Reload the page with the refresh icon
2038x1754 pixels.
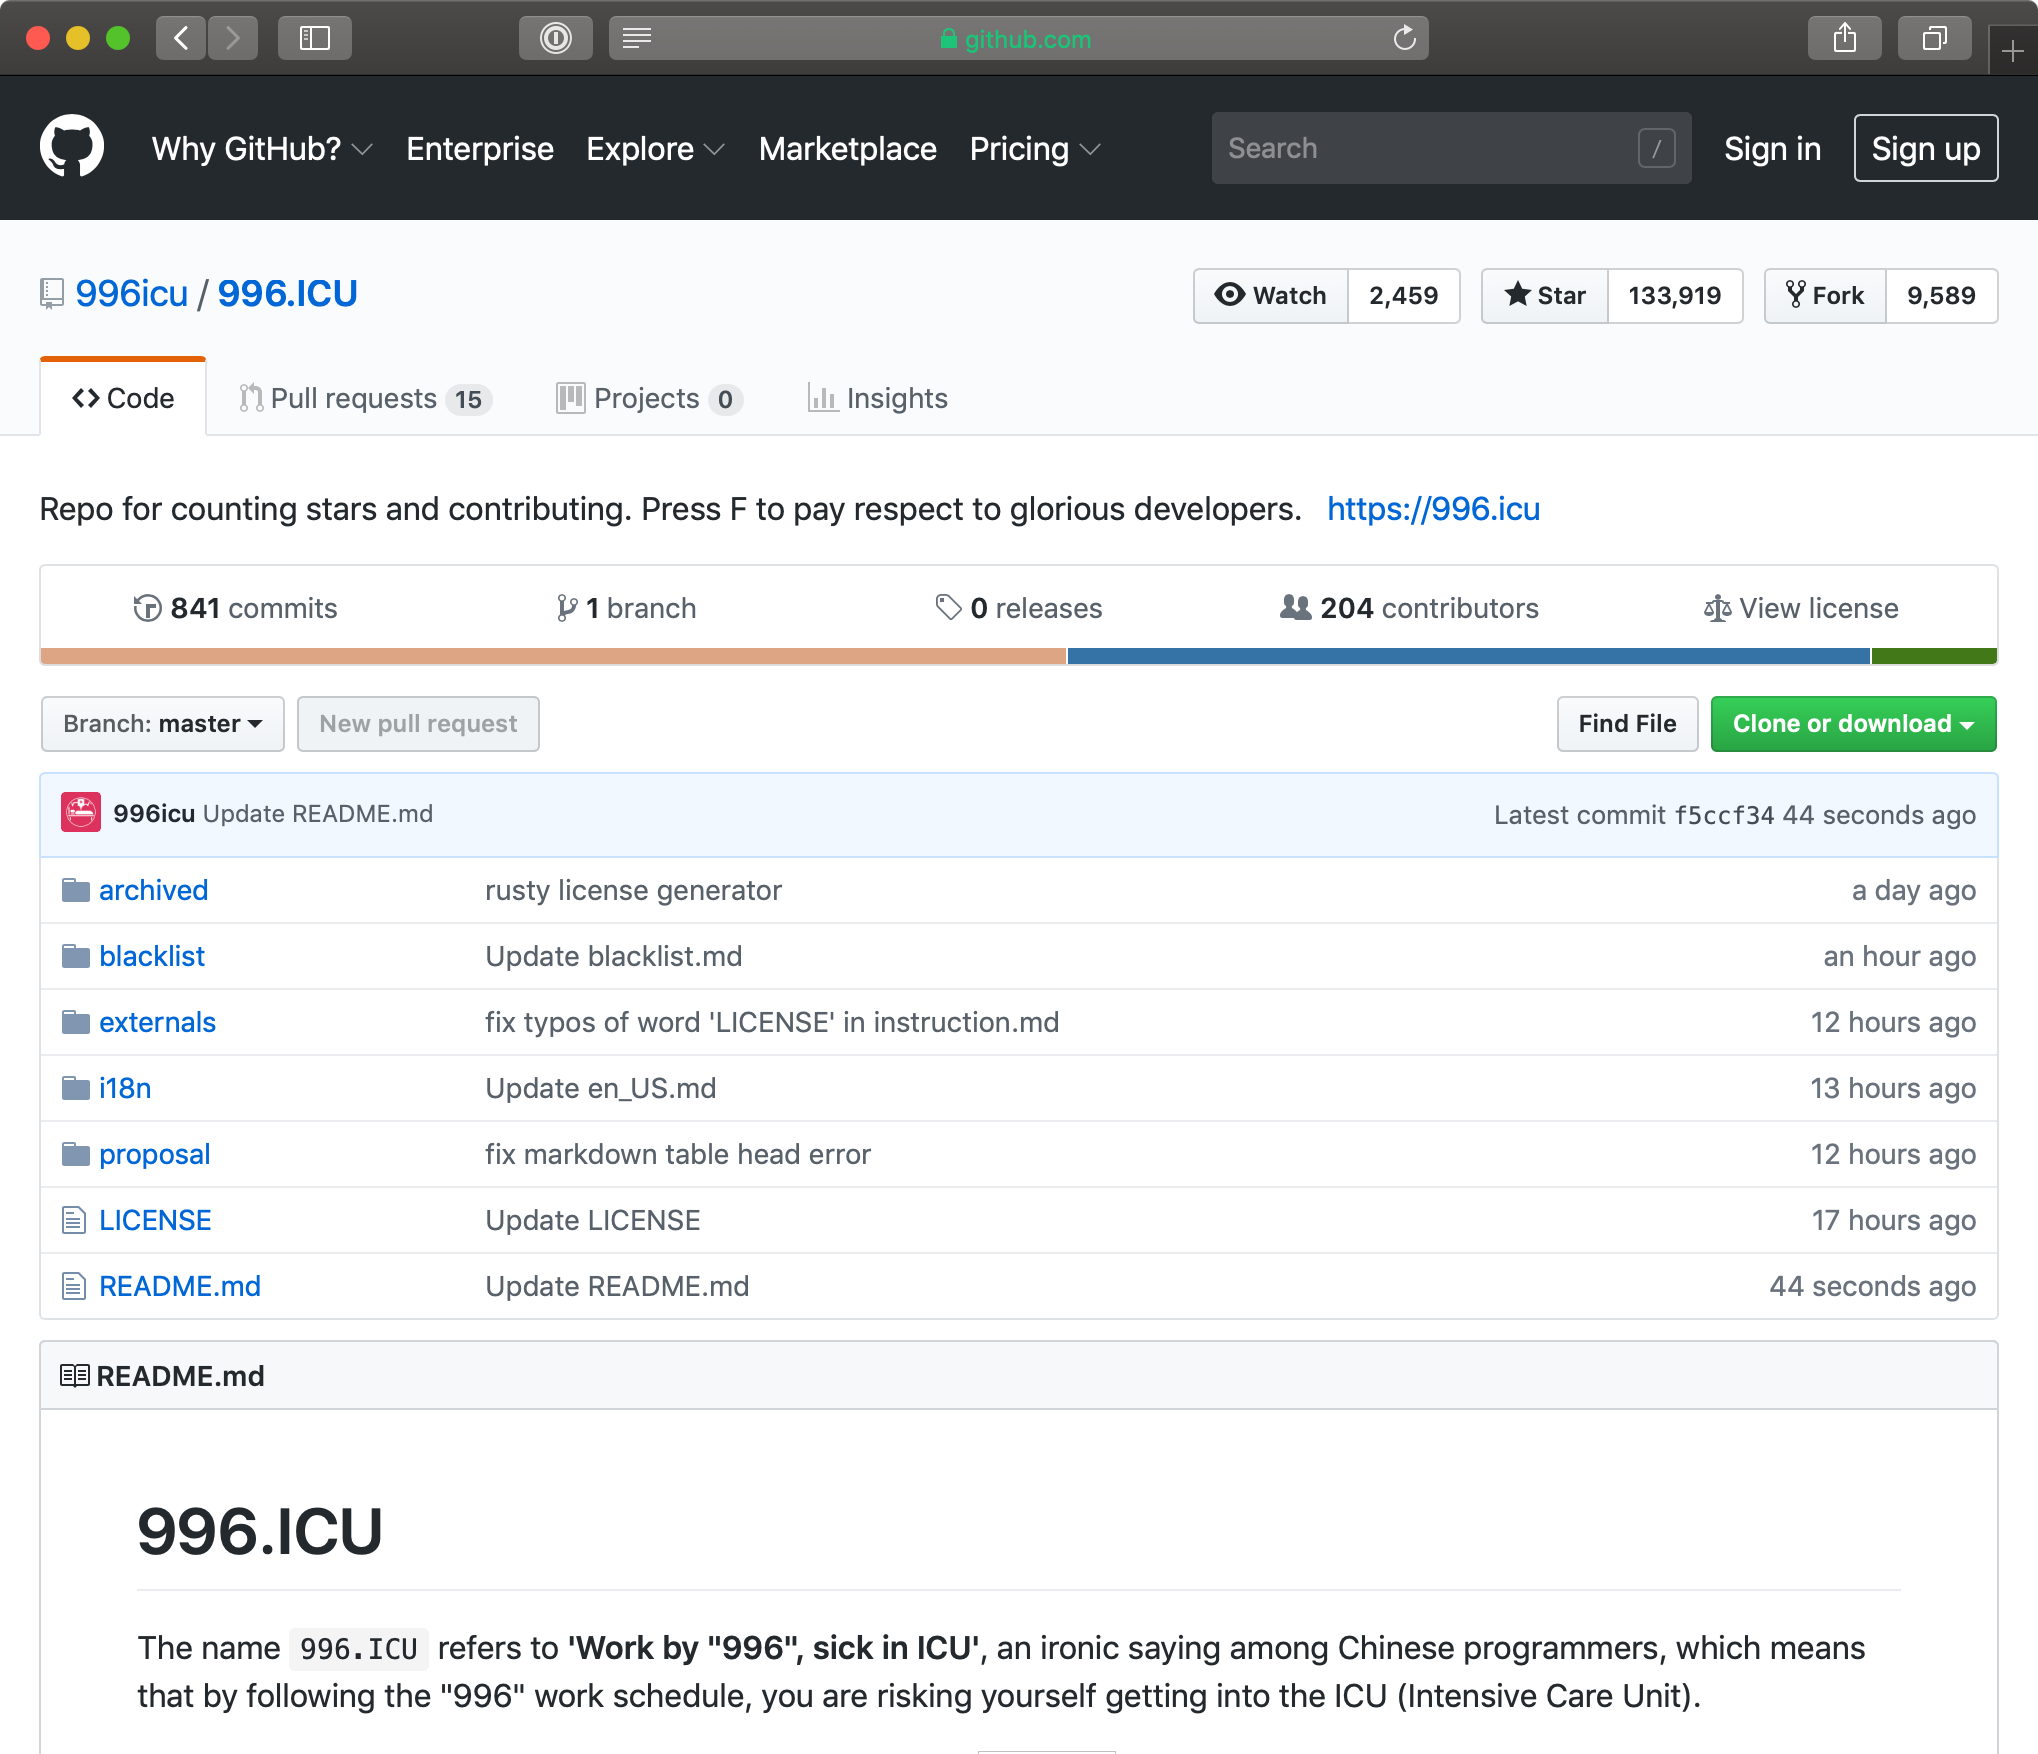1404,38
